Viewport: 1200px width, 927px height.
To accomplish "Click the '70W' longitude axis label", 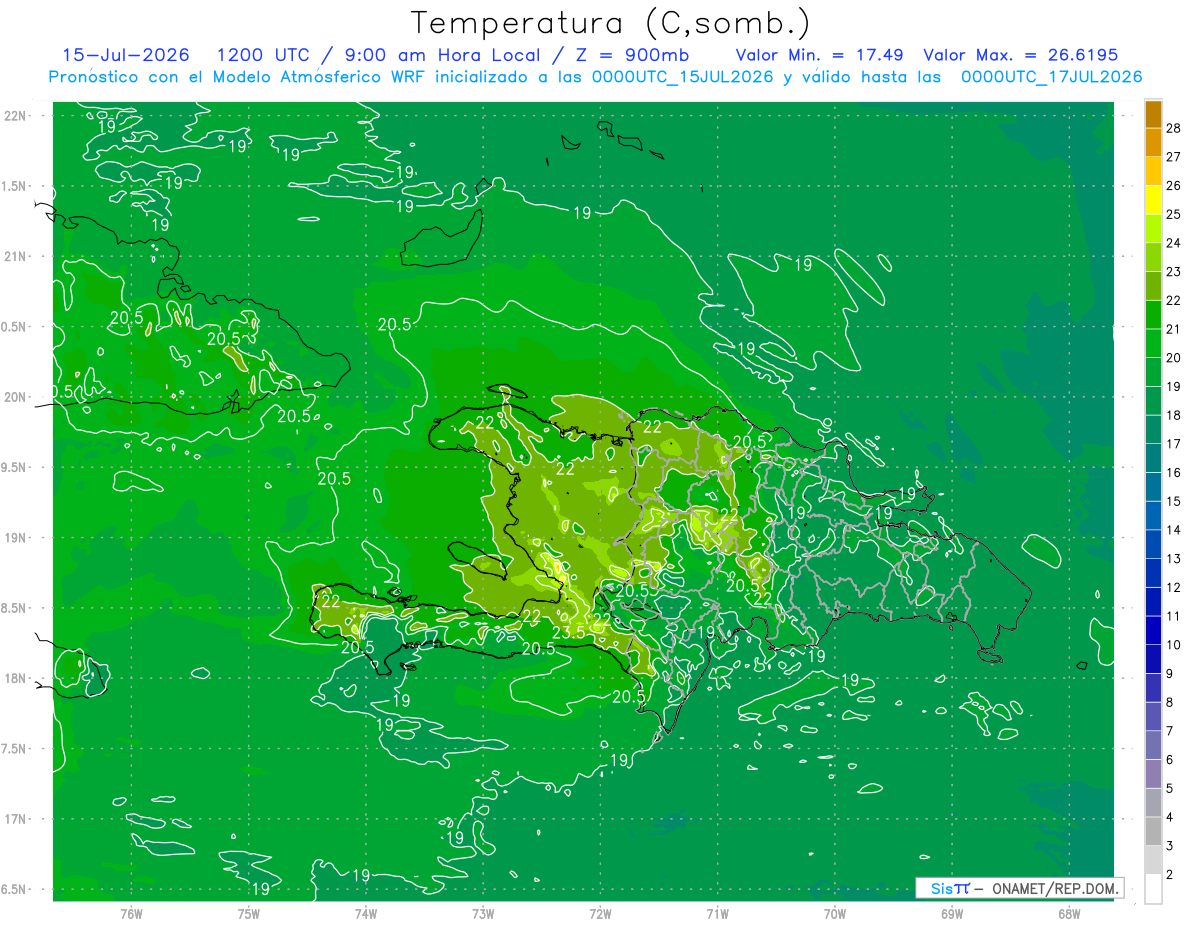I will 835,913.
